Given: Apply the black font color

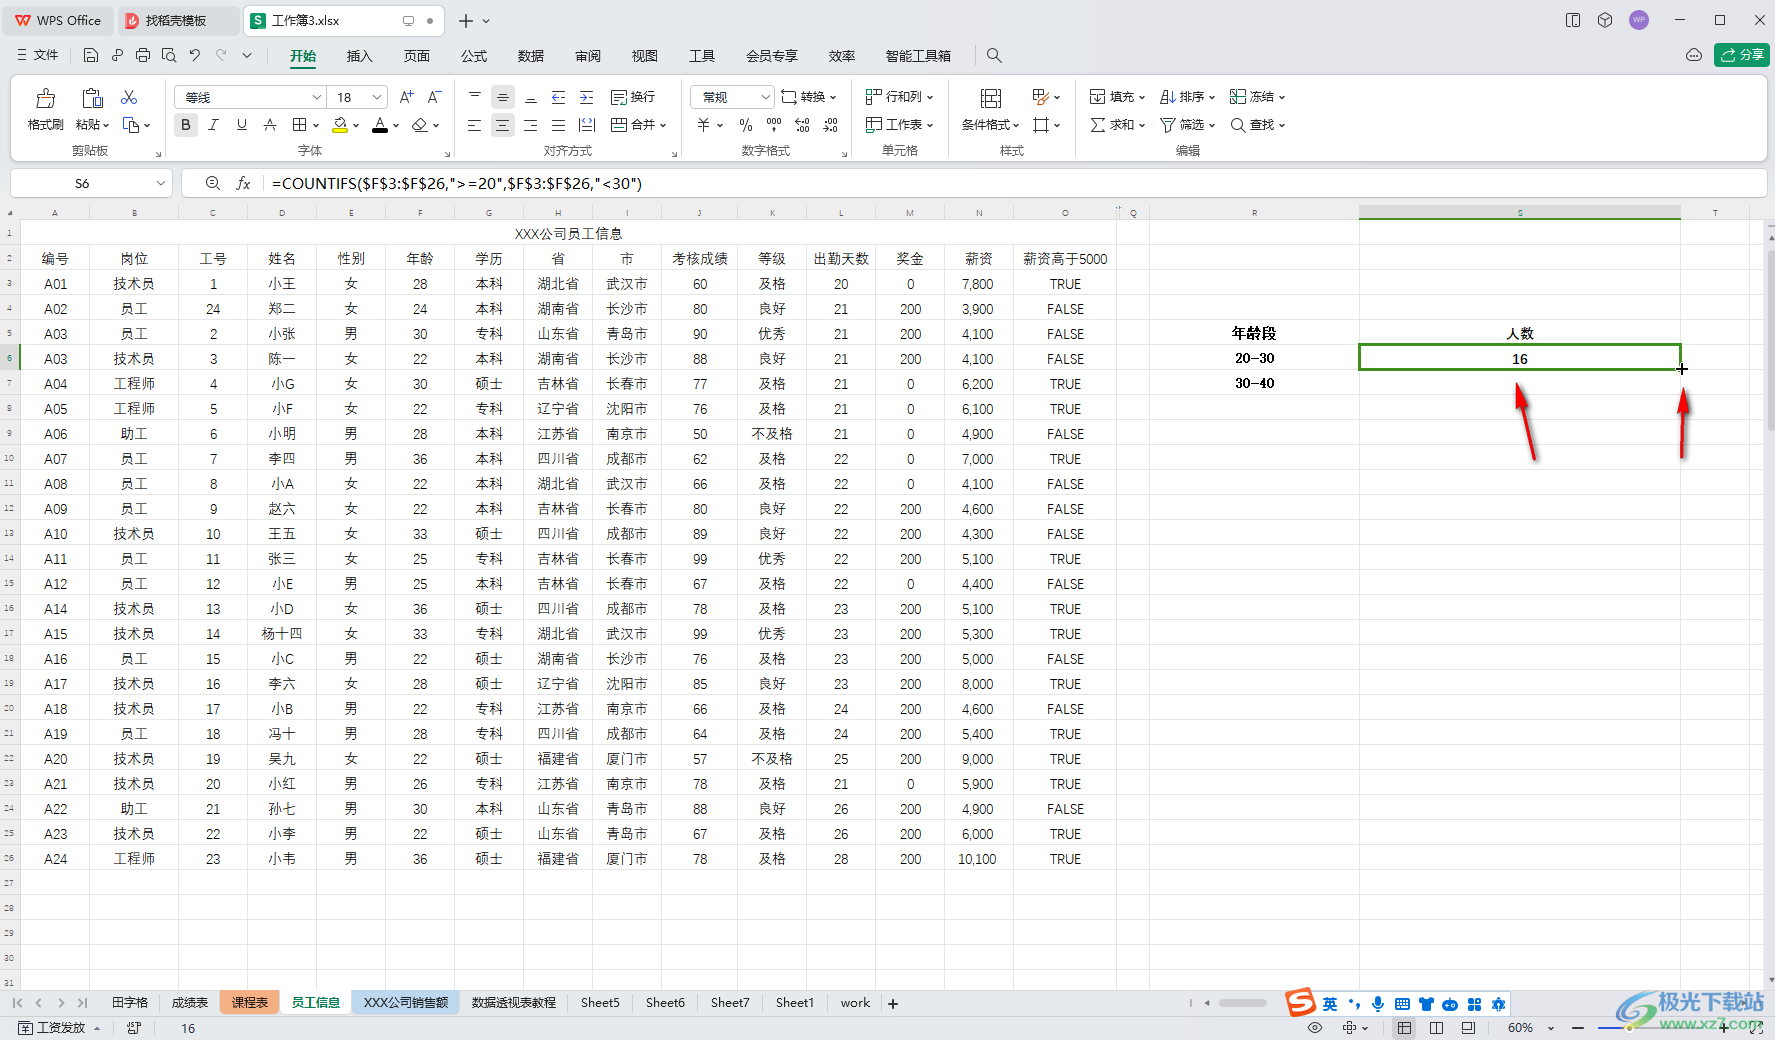Looking at the screenshot, I should [380, 125].
